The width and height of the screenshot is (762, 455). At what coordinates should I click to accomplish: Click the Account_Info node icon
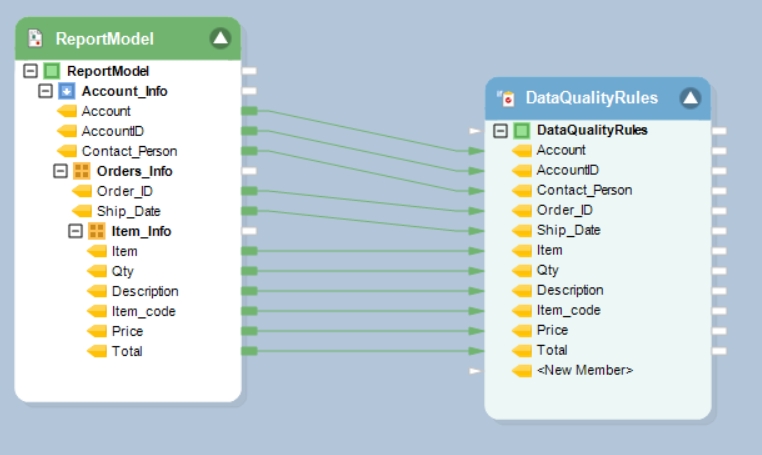pyautogui.click(x=67, y=91)
